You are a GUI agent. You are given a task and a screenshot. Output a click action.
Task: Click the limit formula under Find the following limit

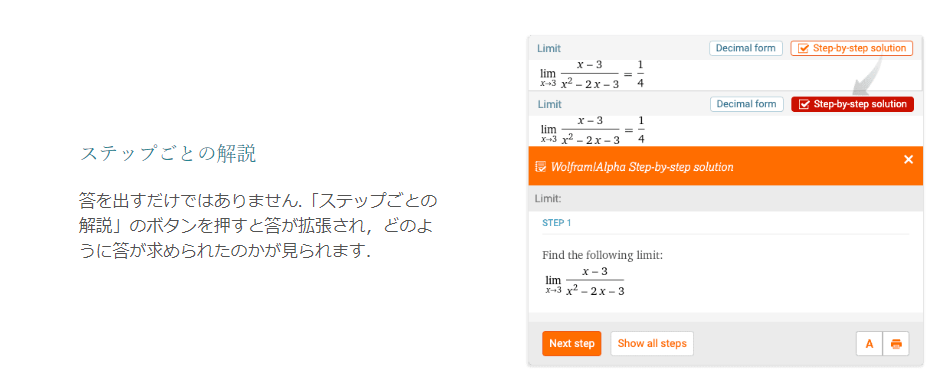585,282
